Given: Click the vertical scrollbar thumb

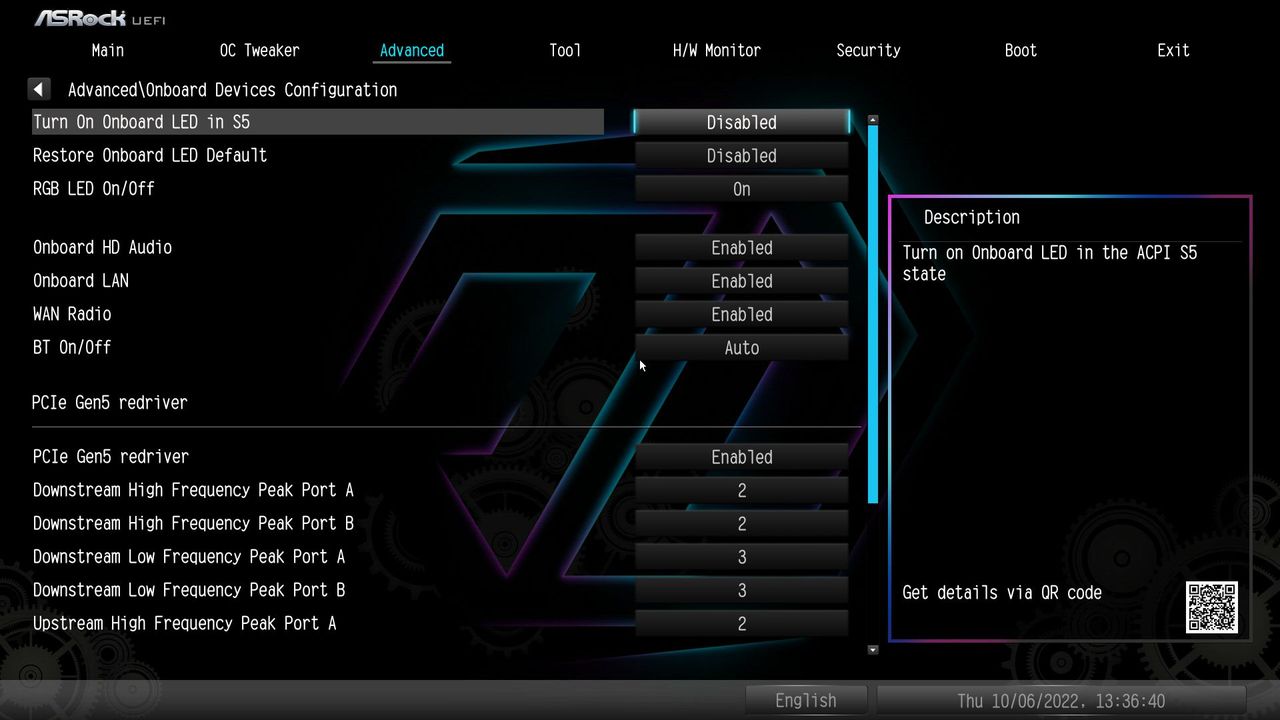Looking at the screenshot, I should [873, 315].
